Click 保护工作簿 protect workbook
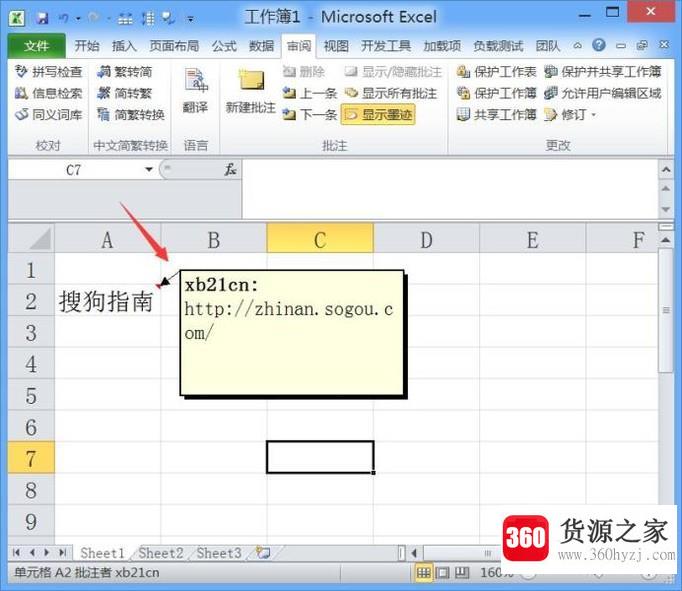 tap(496, 93)
